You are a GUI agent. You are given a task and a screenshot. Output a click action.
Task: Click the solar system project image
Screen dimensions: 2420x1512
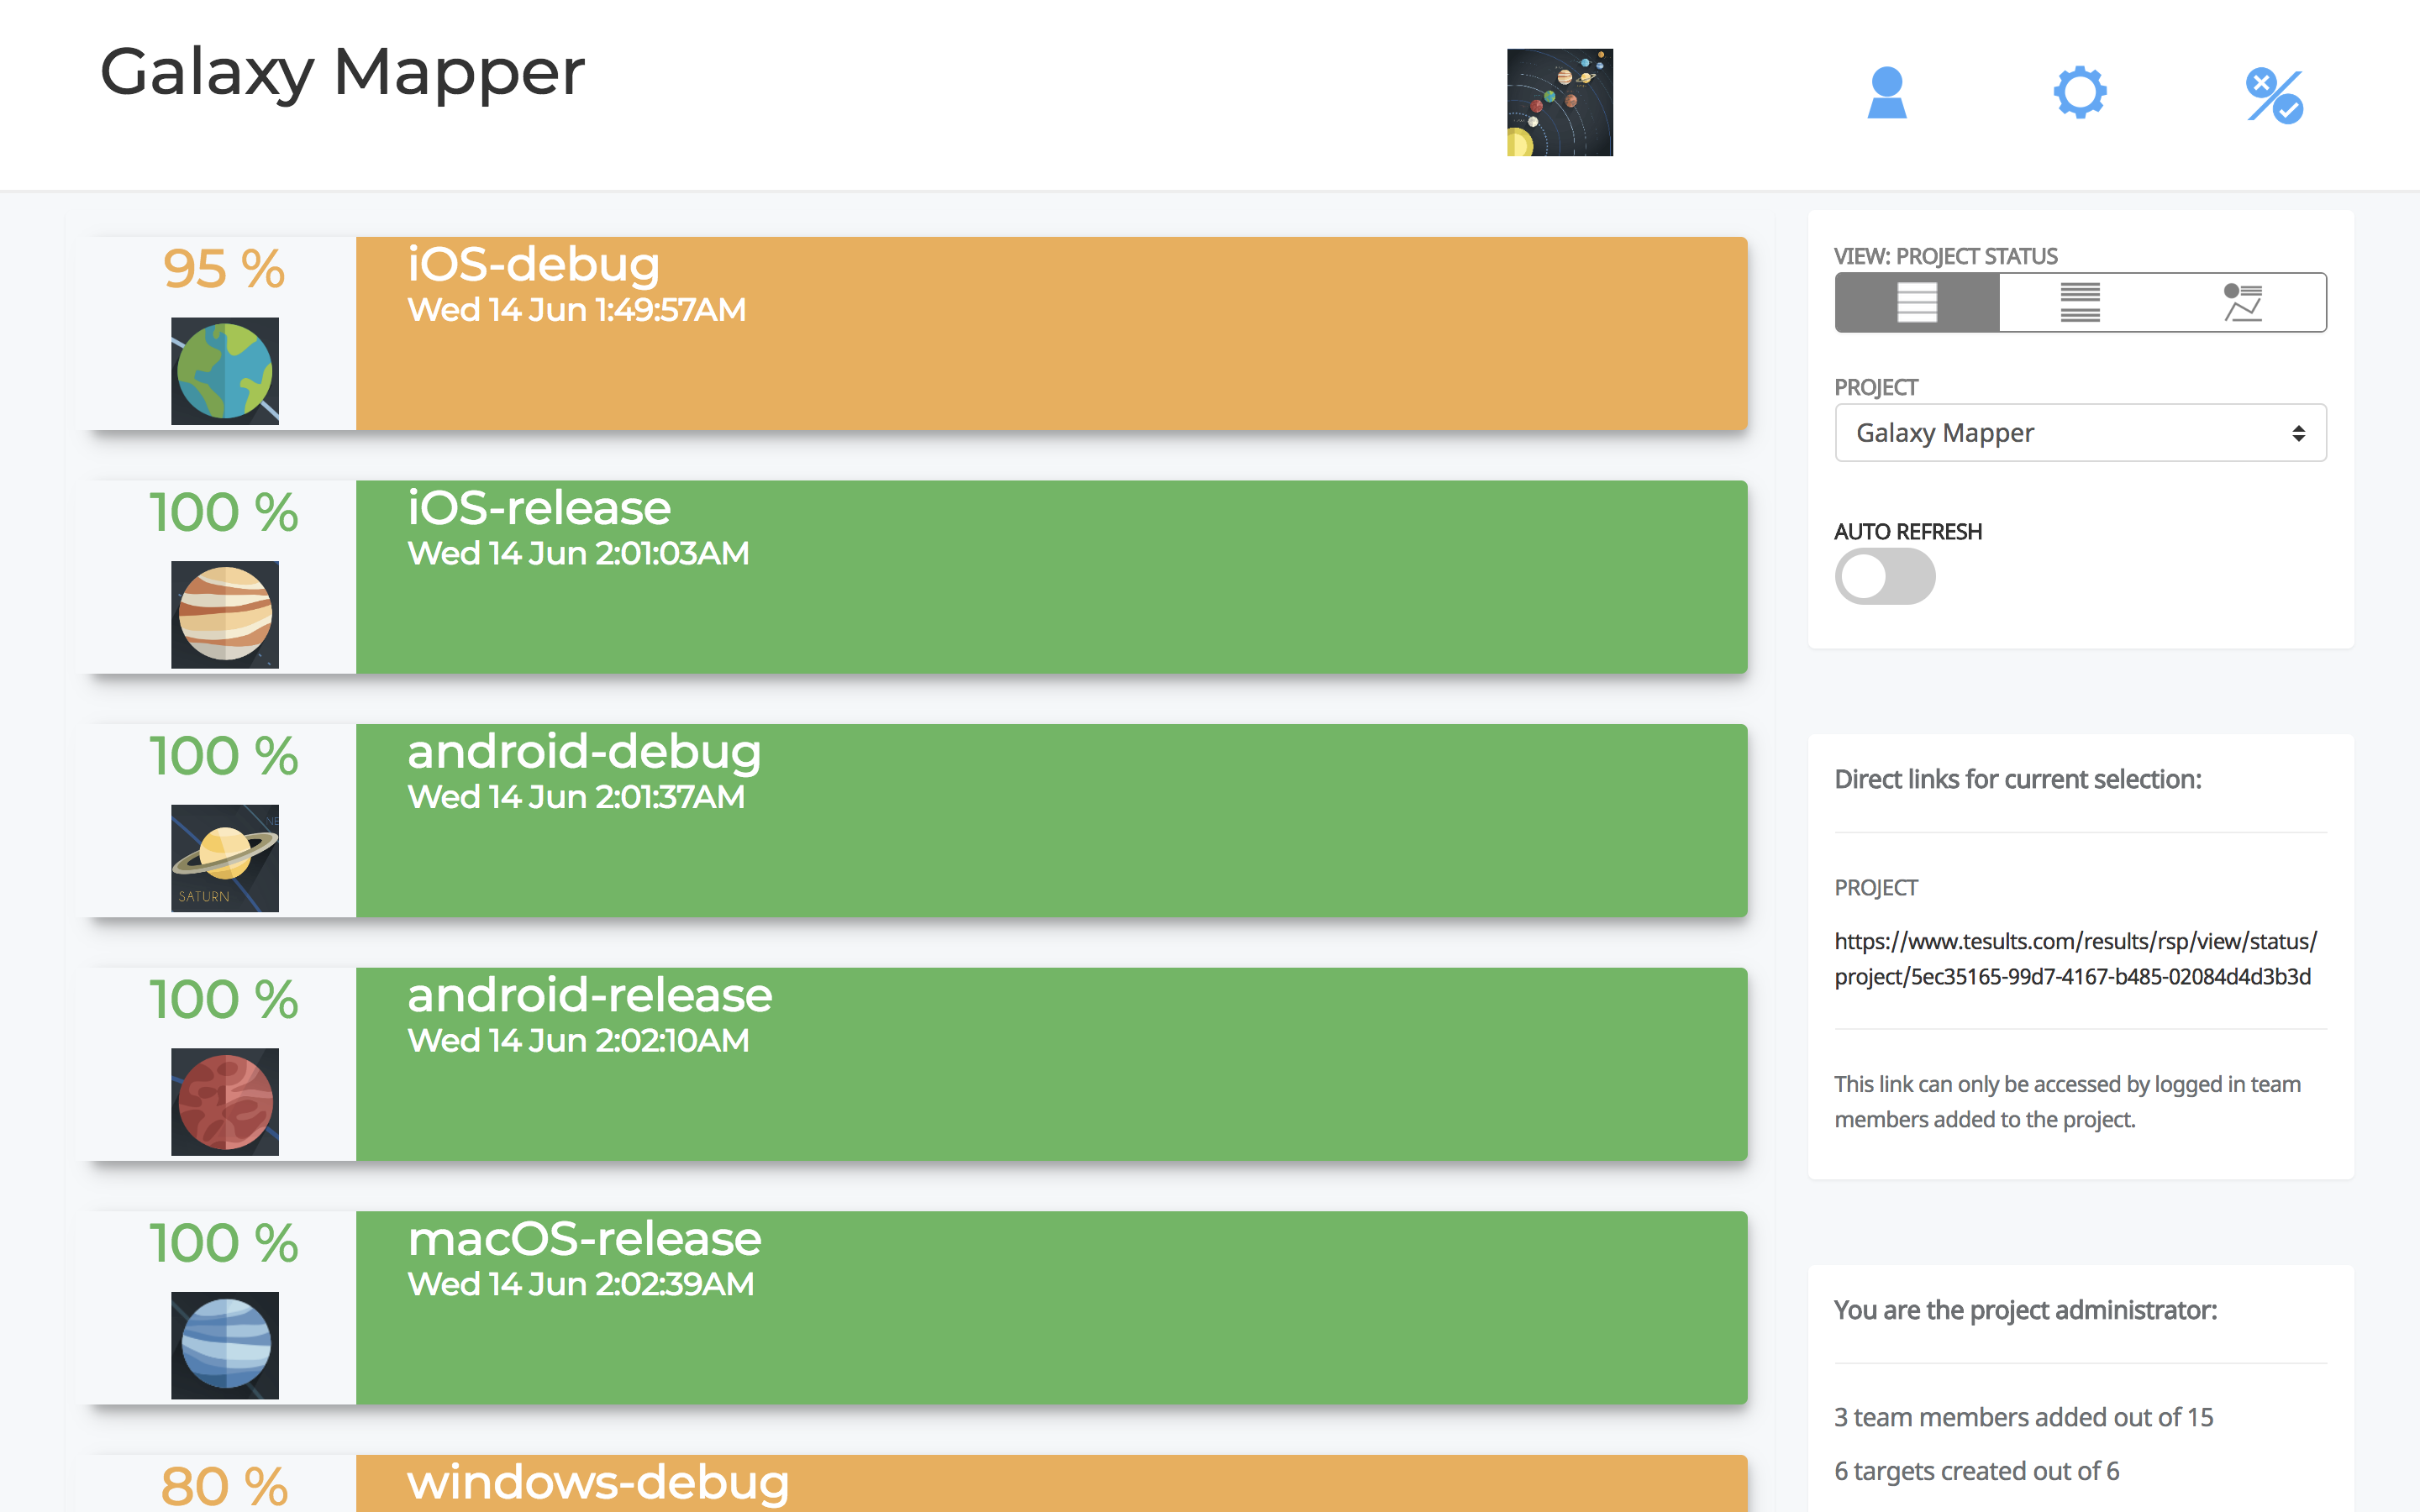tap(1559, 102)
